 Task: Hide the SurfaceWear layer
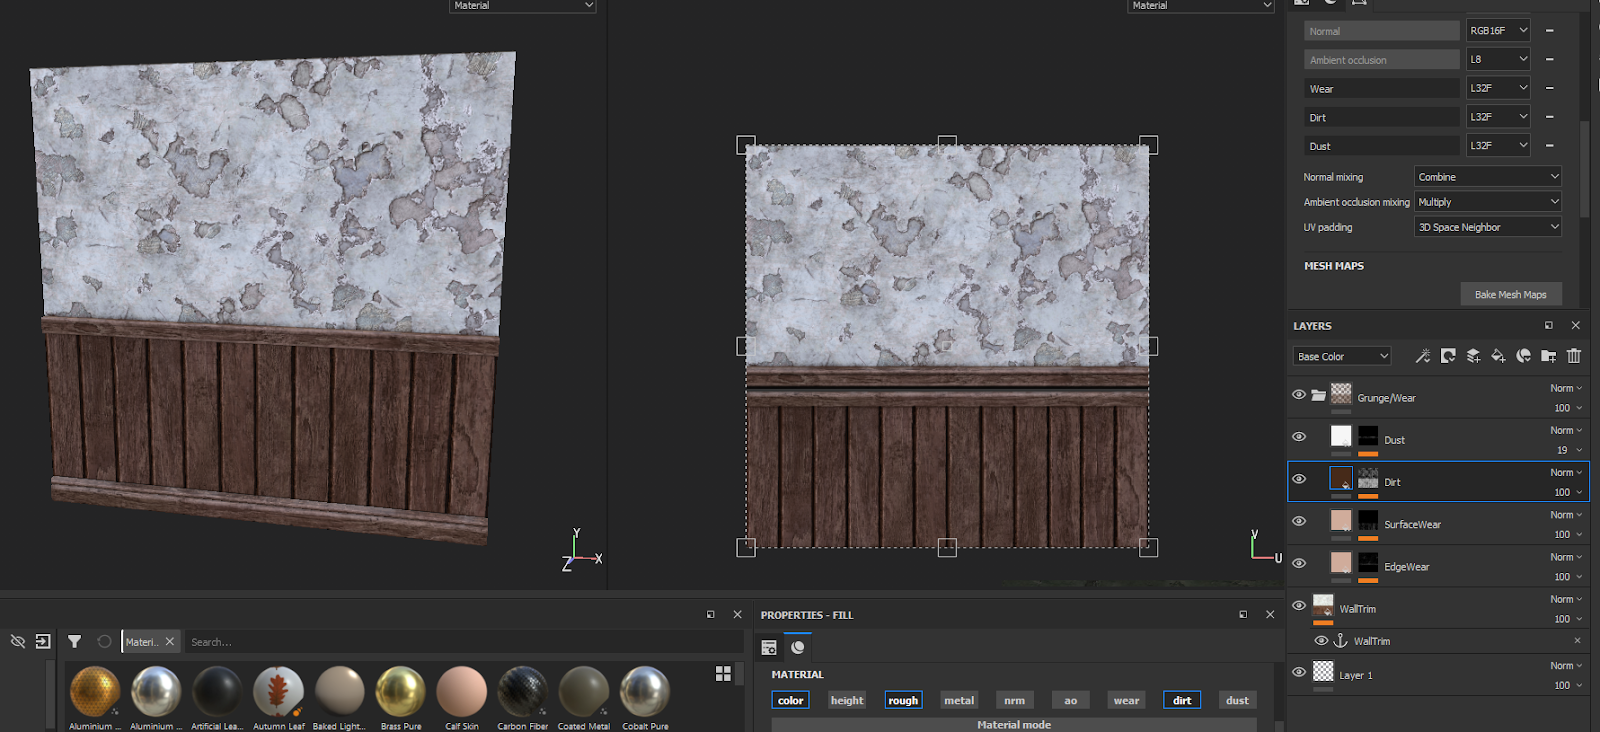(1298, 521)
